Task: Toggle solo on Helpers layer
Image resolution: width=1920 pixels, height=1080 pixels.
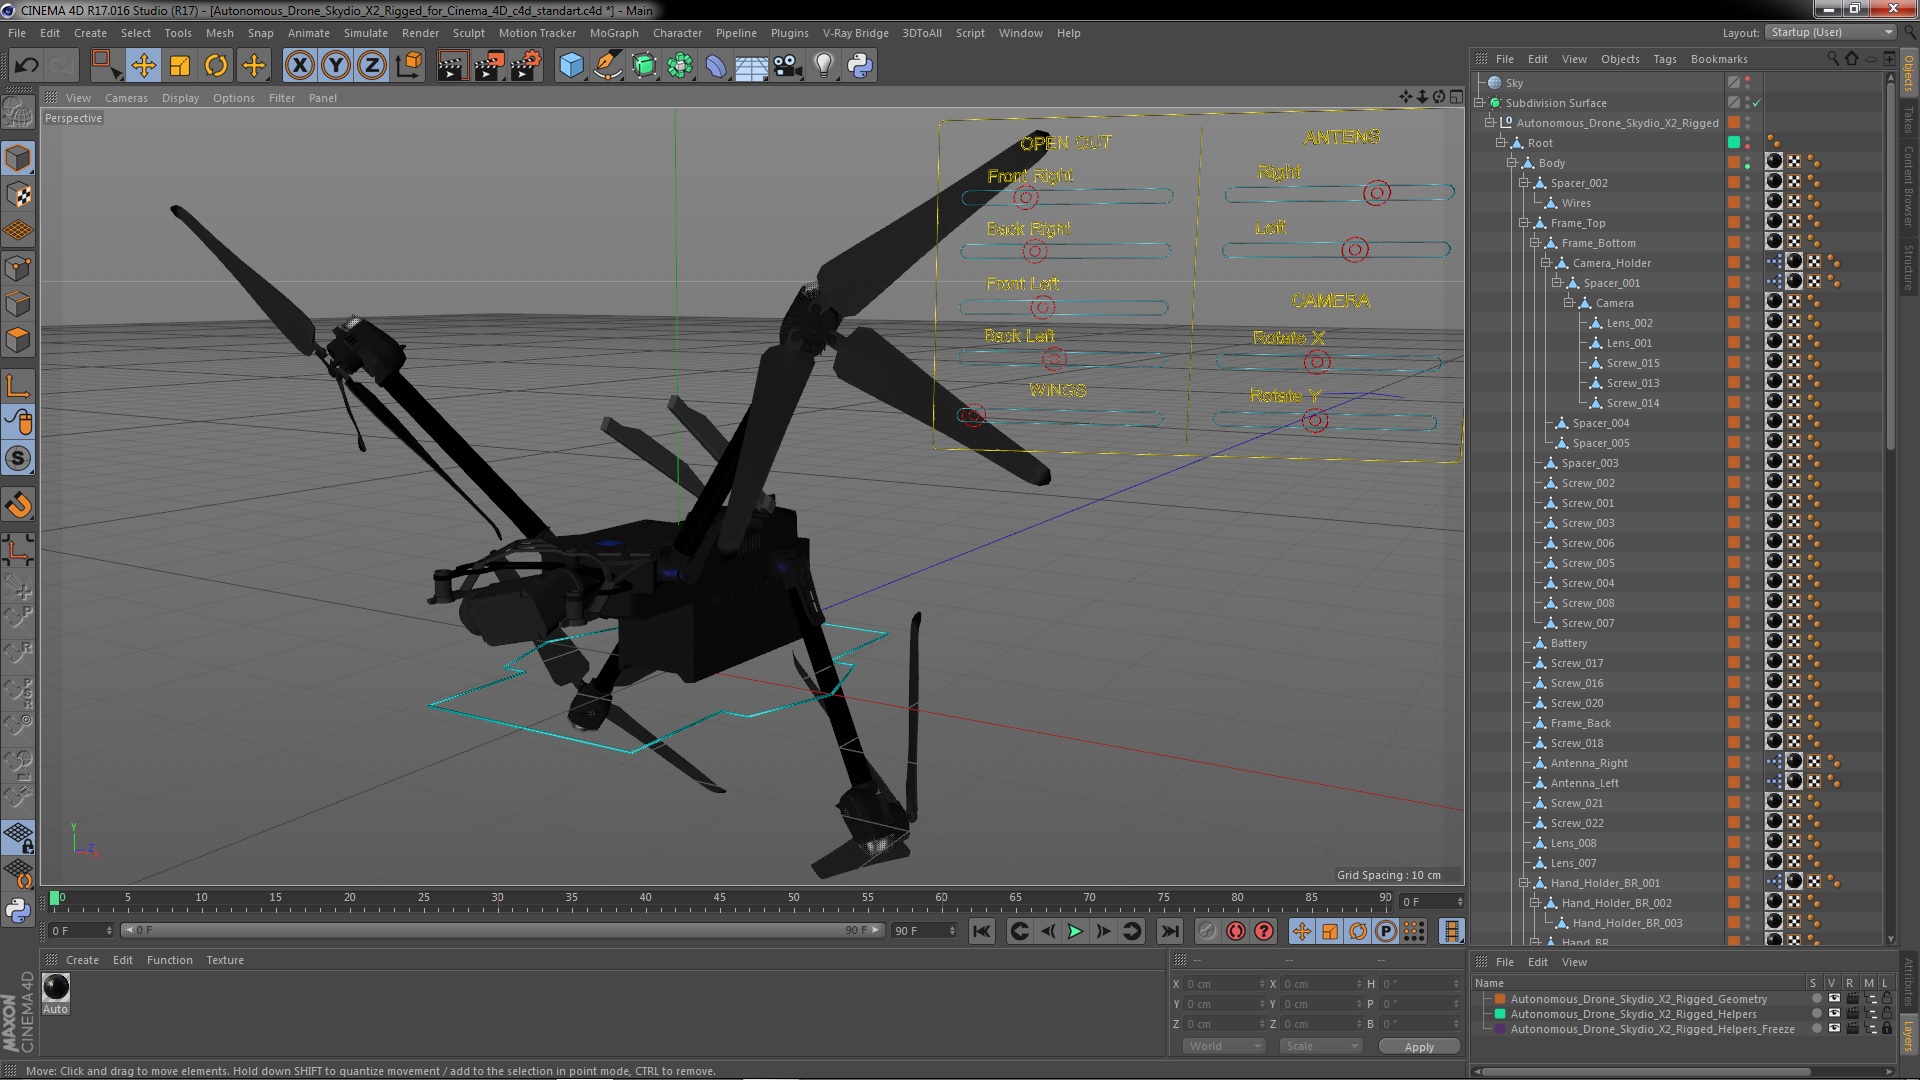Action: click(x=1816, y=1014)
